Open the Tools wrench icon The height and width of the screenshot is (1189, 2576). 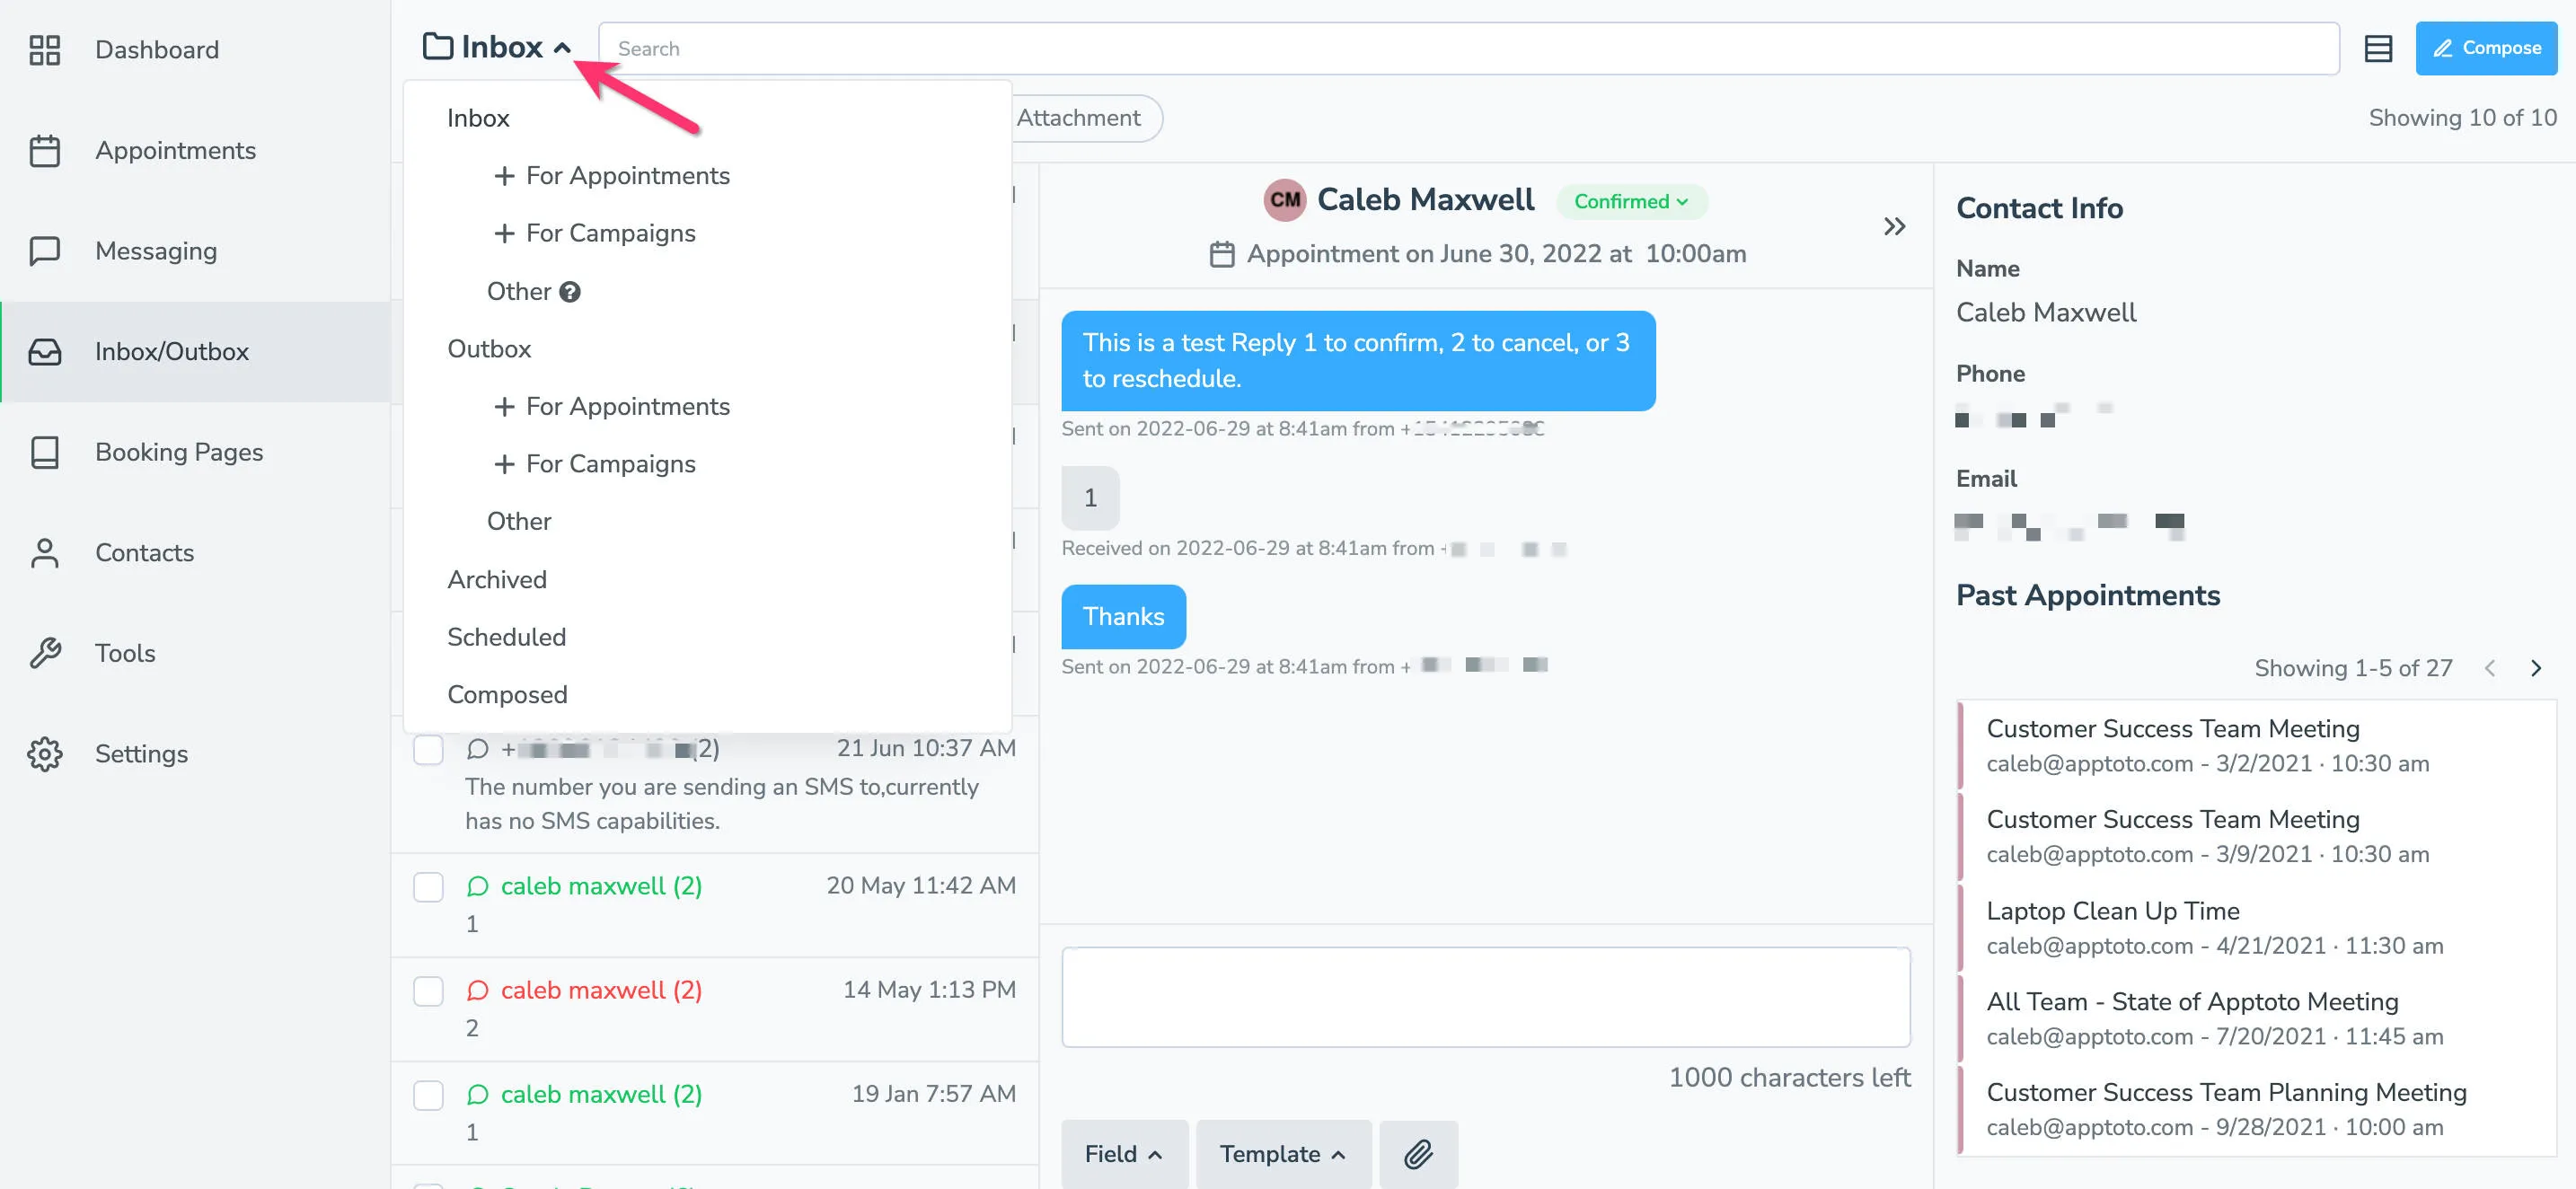coord(45,653)
